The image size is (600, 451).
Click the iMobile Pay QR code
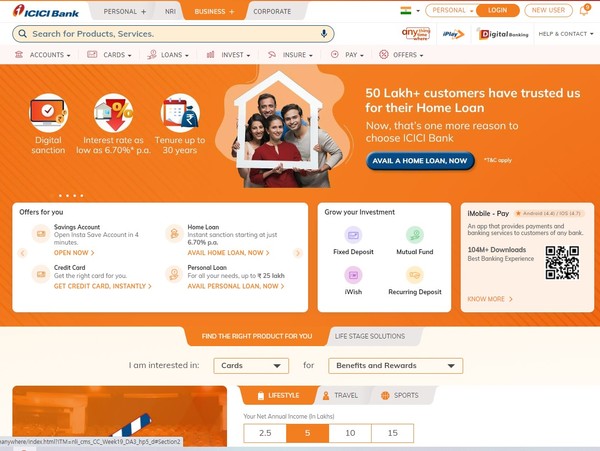click(x=562, y=262)
